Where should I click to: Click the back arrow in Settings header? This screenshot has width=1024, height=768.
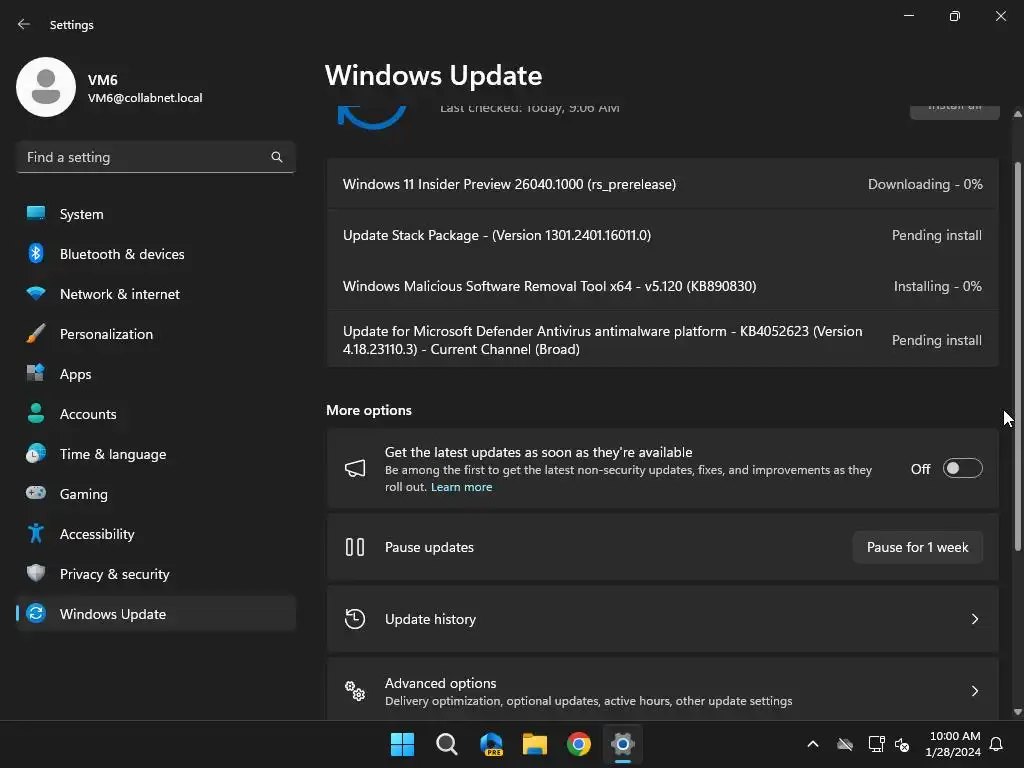(24, 24)
